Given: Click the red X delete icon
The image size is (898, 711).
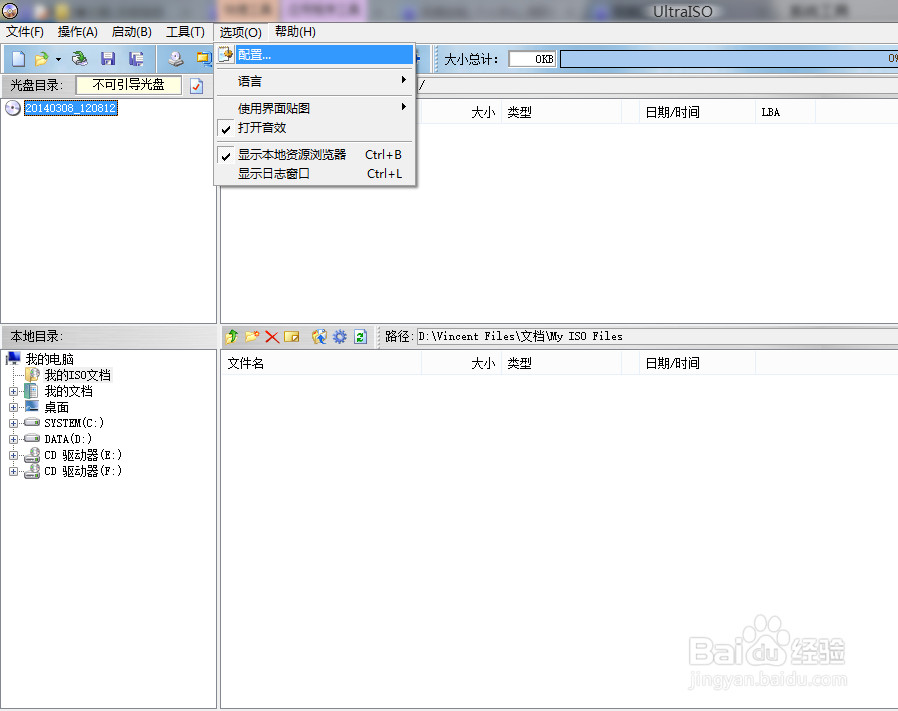Looking at the screenshot, I should point(272,337).
